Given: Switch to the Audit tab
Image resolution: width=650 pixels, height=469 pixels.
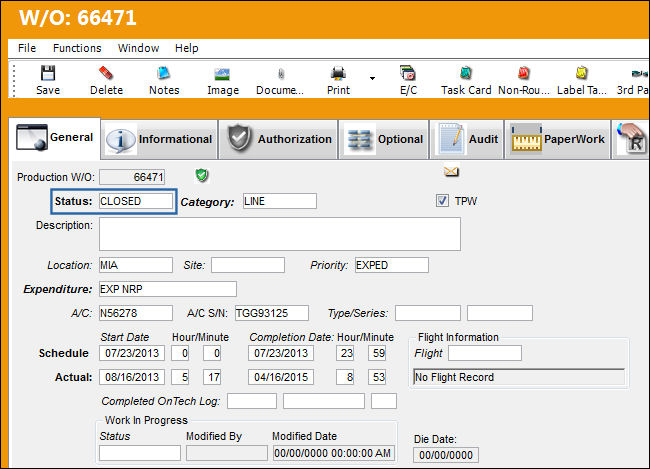Looking at the screenshot, I should [467, 139].
